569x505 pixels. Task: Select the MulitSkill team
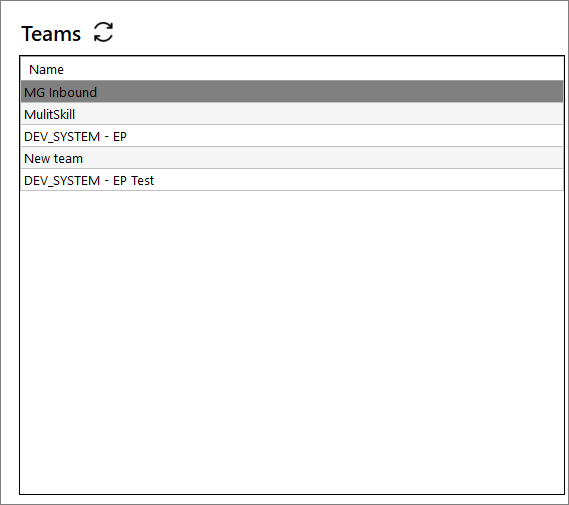point(292,114)
